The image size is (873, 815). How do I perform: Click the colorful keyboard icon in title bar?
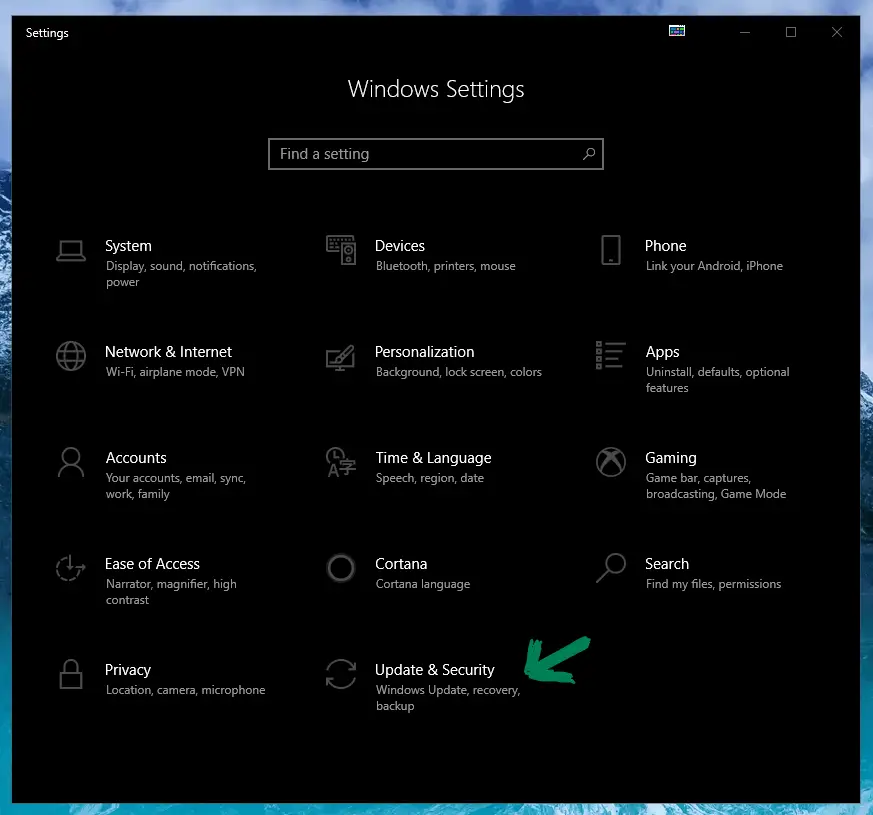coord(677,31)
